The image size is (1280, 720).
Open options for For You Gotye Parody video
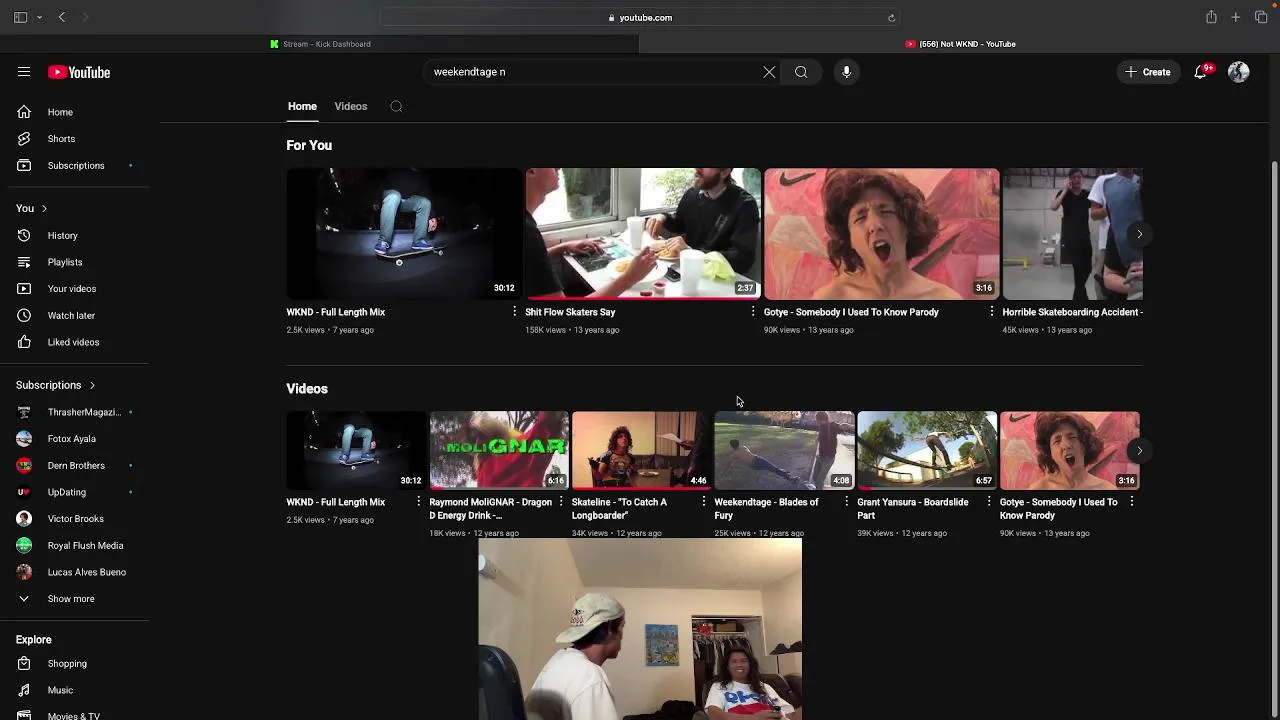click(992, 312)
